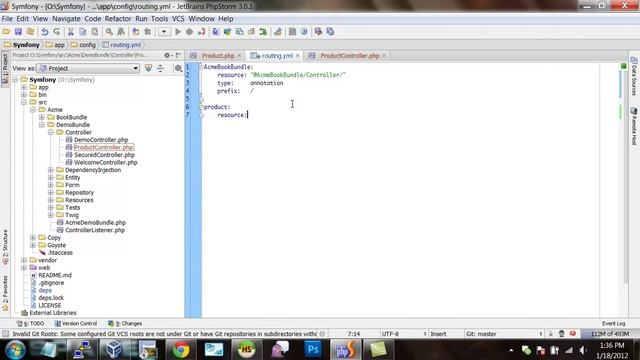Click the Find (magnifier) toolbar icon
The image size is (640, 360).
point(109,32)
